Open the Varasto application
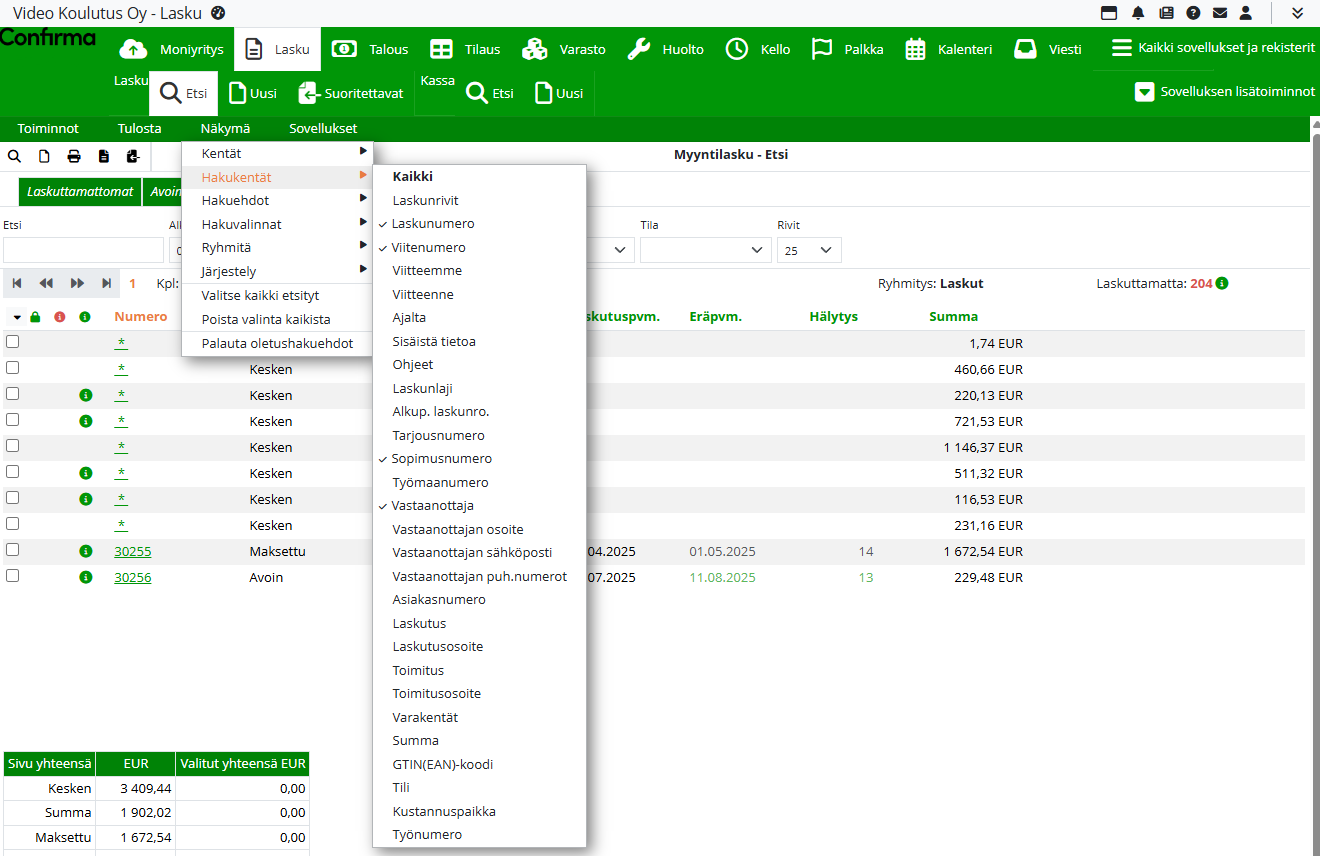Image resolution: width=1320 pixels, height=856 pixels. pos(564,49)
